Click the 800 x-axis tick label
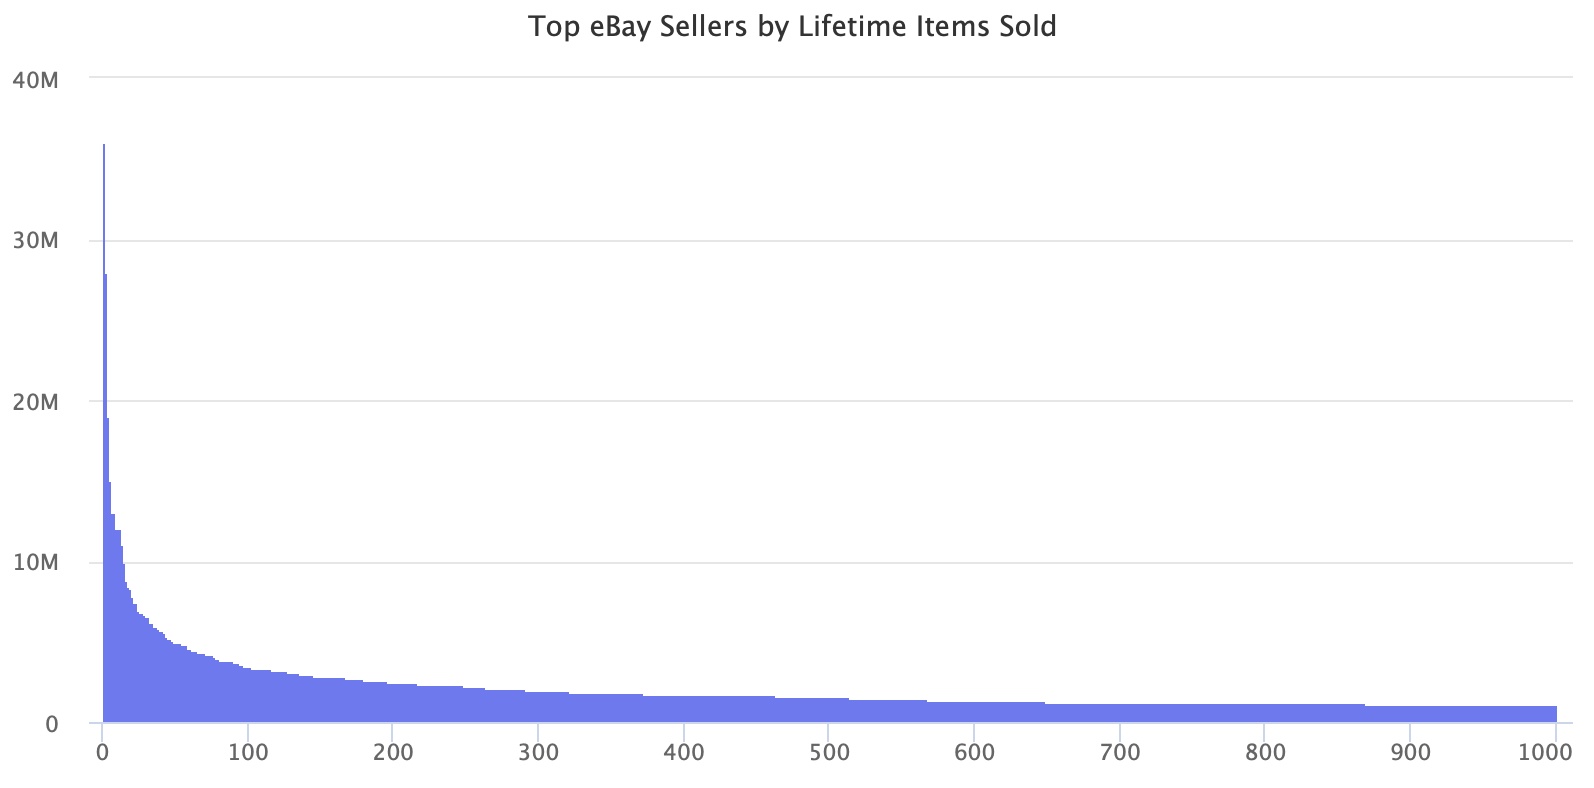This screenshot has height=788, width=1594. pyautogui.click(x=1265, y=752)
